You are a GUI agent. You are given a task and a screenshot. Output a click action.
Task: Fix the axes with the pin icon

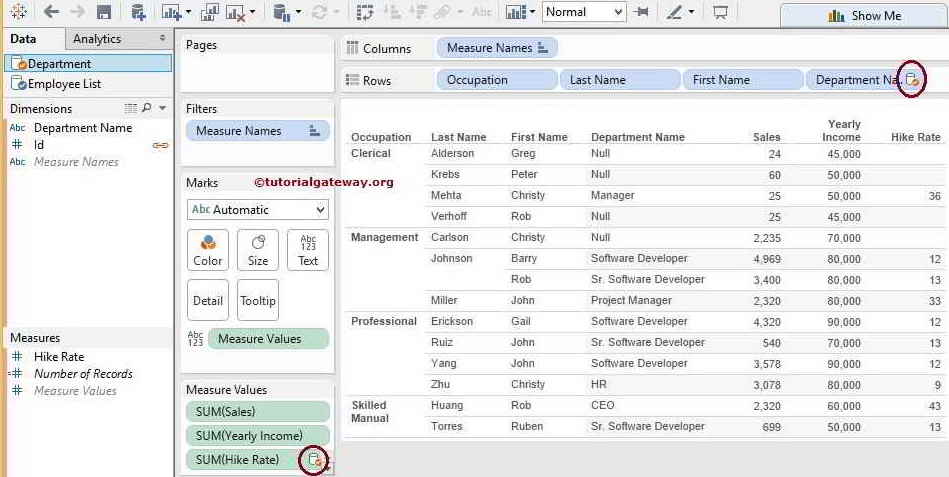tap(642, 12)
